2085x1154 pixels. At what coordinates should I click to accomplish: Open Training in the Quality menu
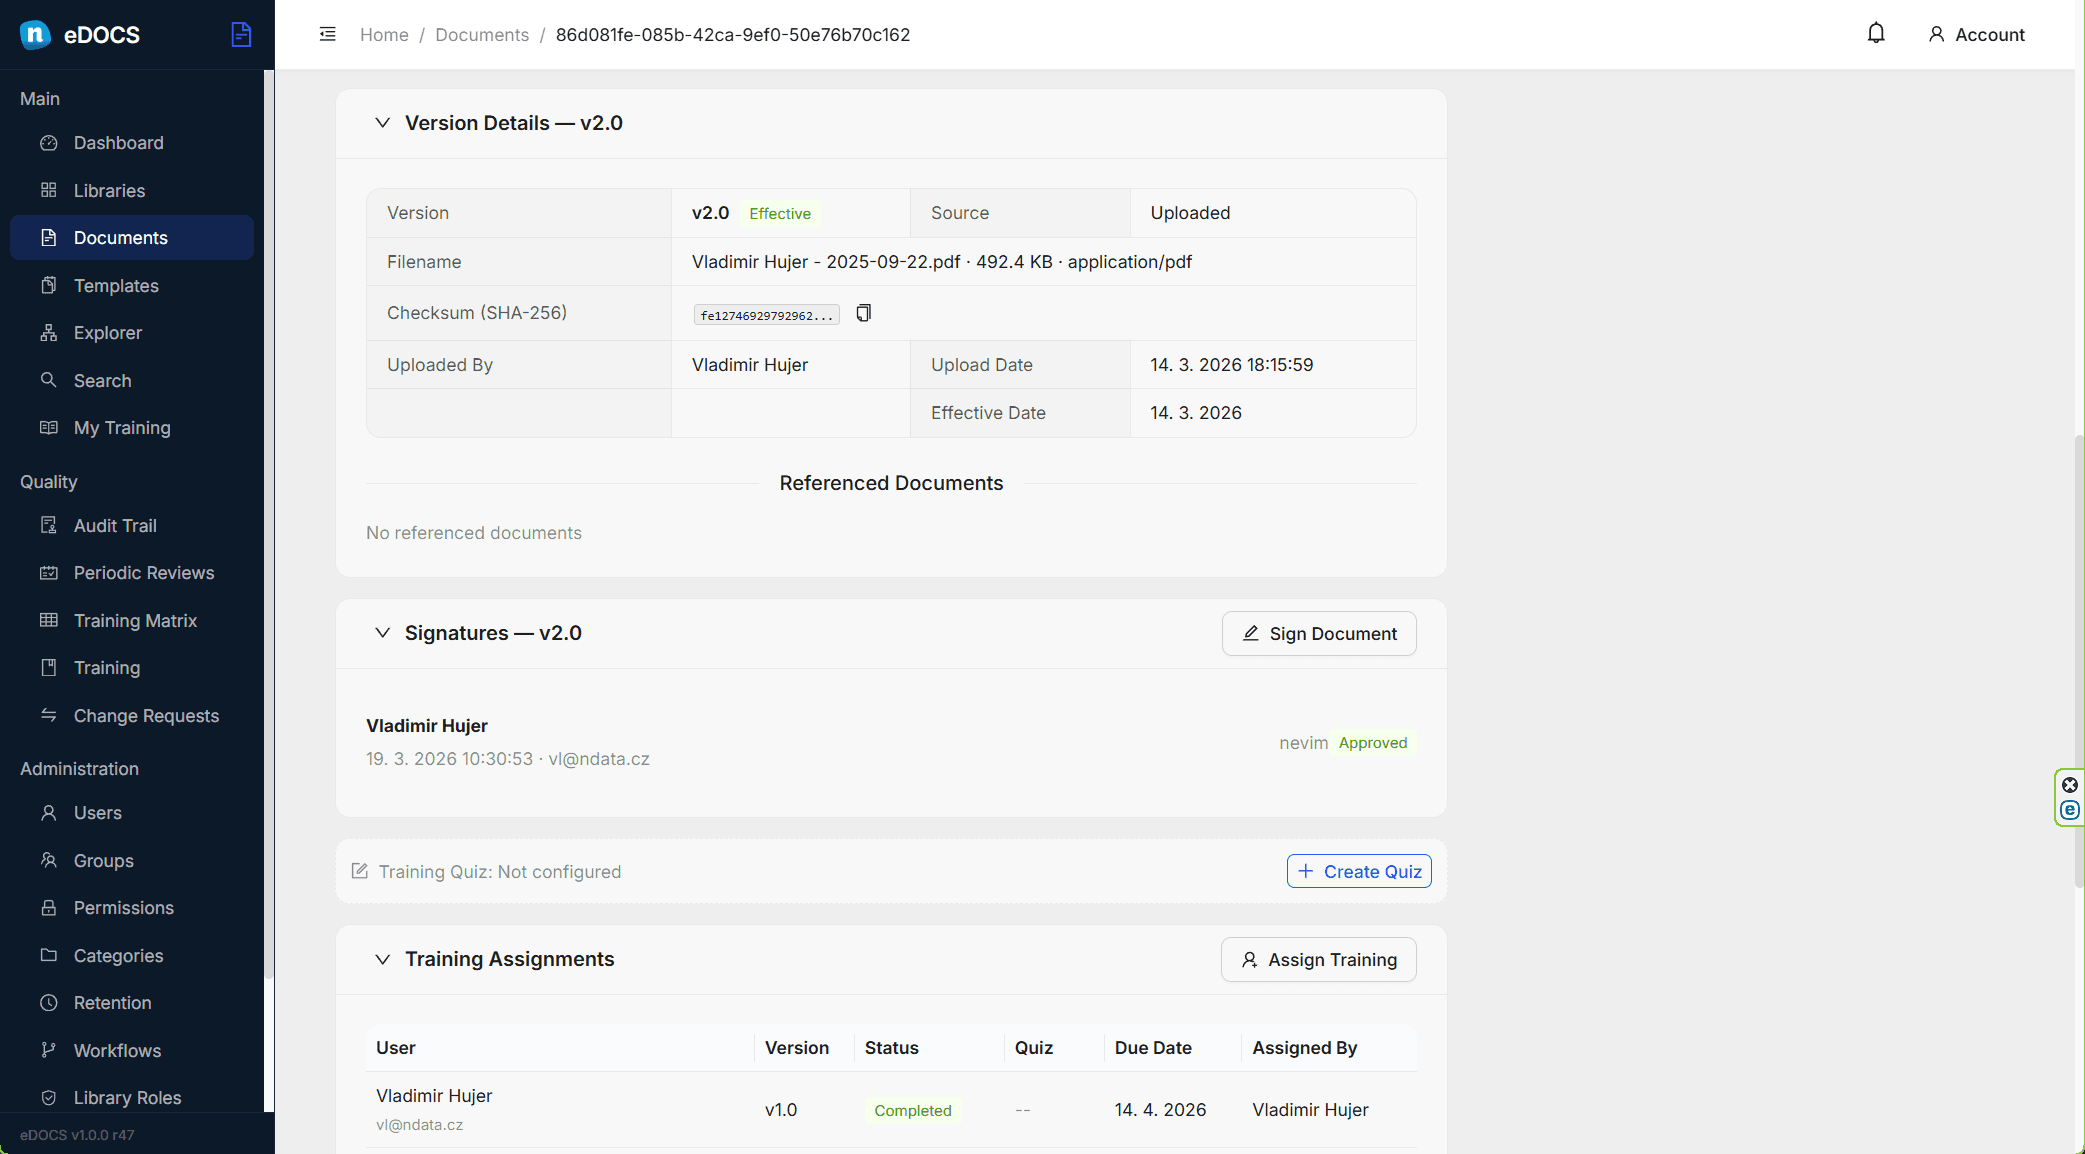pos(132,668)
